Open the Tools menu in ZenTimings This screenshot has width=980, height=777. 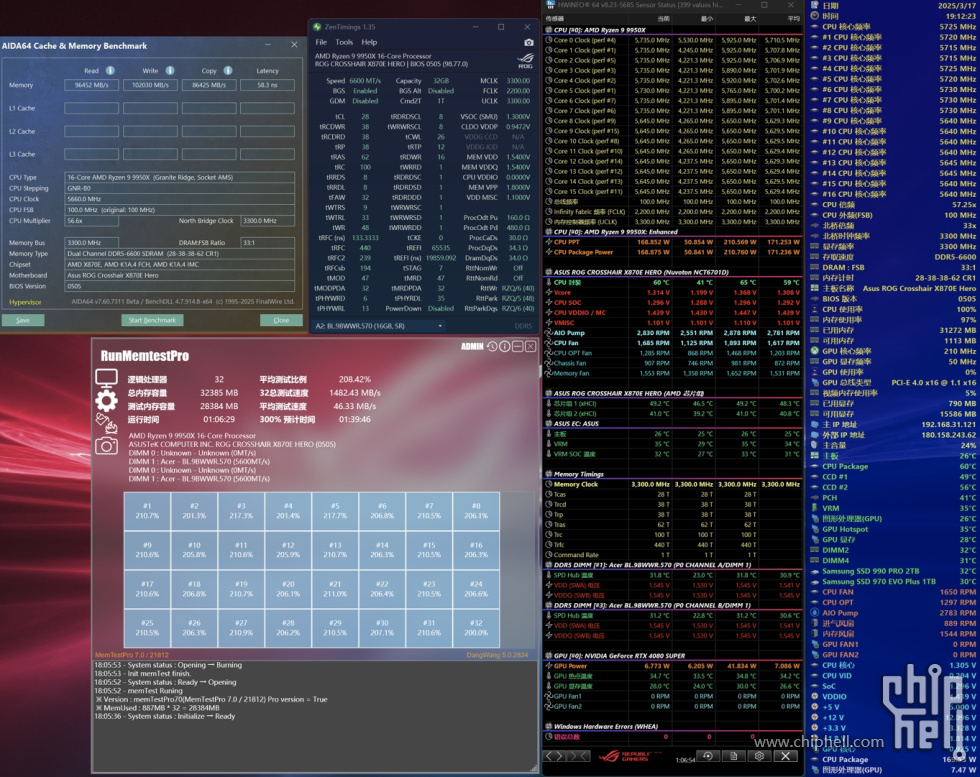point(344,43)
